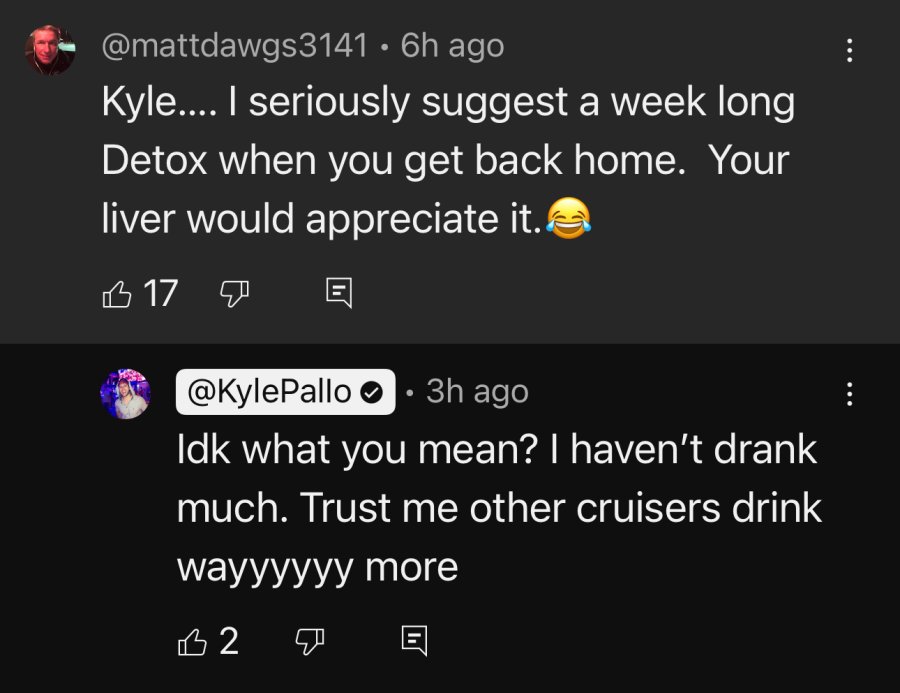Visit the @mattdawgs3141 channel via username
This screenshot has width=900, height=693.
tap(235, 45)
